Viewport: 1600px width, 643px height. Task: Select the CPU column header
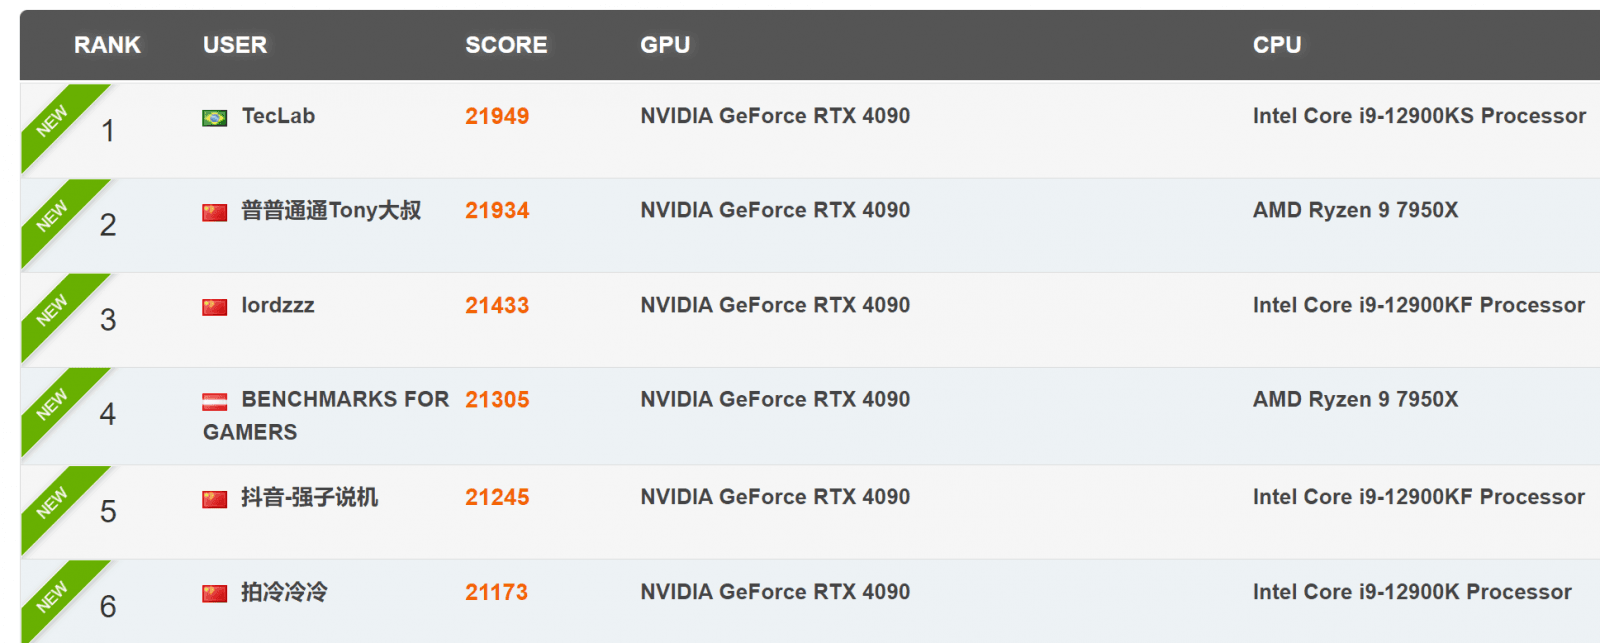pos(1277,45)
